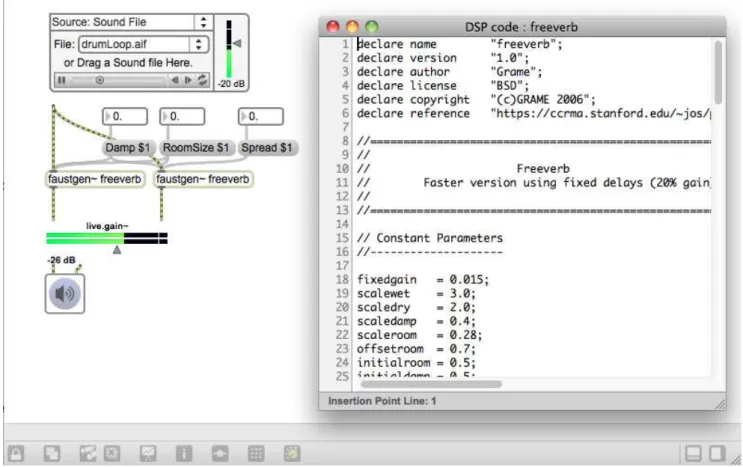Close the DSP code window with the red button

tap(333, 27)
